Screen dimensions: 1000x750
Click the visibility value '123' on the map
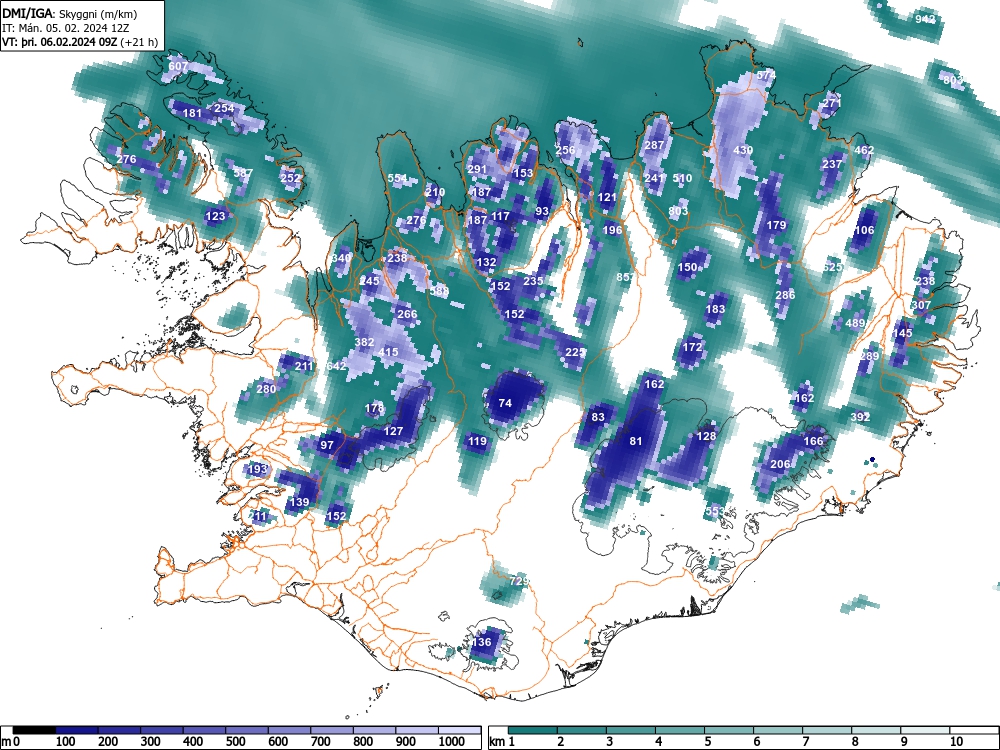(215, 216)
